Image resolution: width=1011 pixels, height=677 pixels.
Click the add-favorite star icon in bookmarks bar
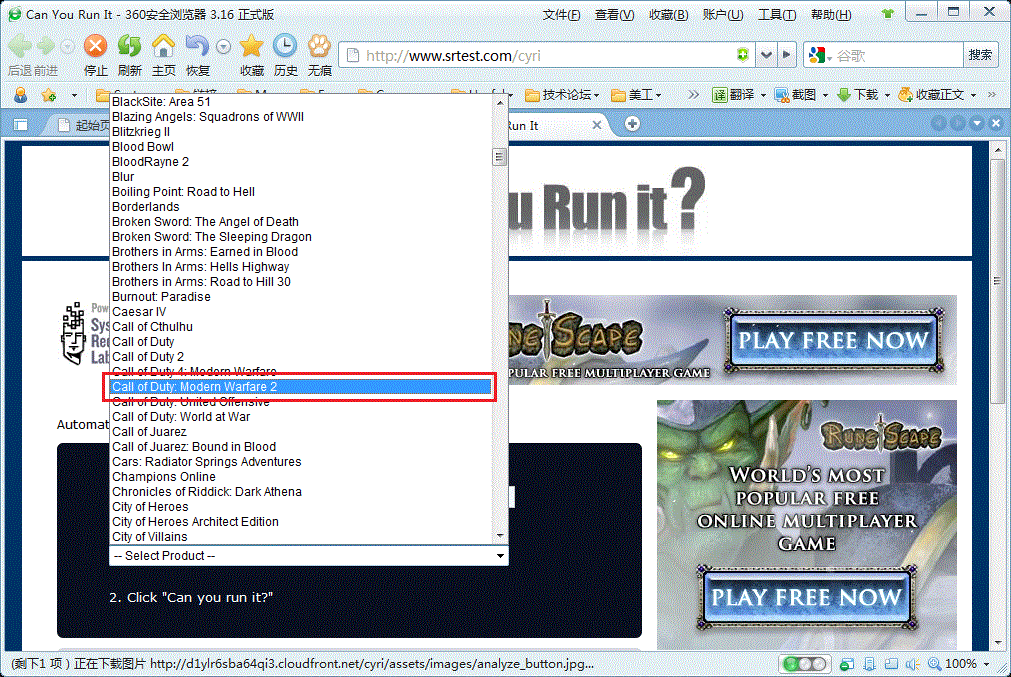(x=48, y=95)
